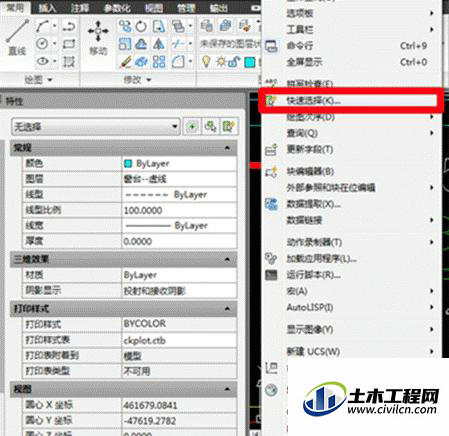Switch to the 插入 ribbon tab

[x=47, y=8]
